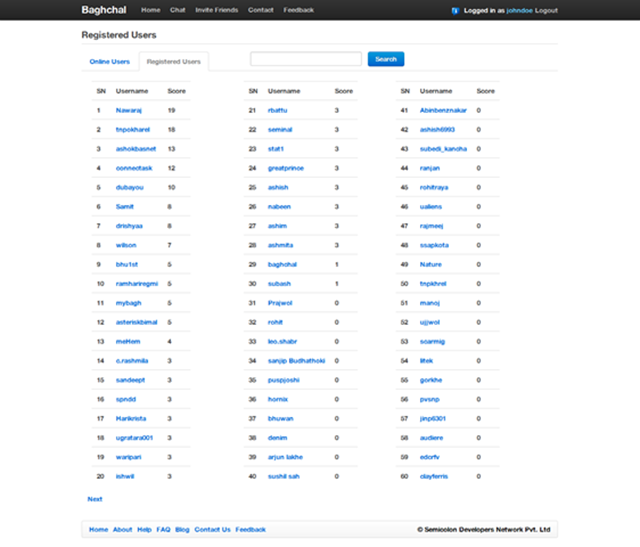The image size is (640, 547).
Task: Open Contact in the top navigation
Action: [x=260, y=10]
